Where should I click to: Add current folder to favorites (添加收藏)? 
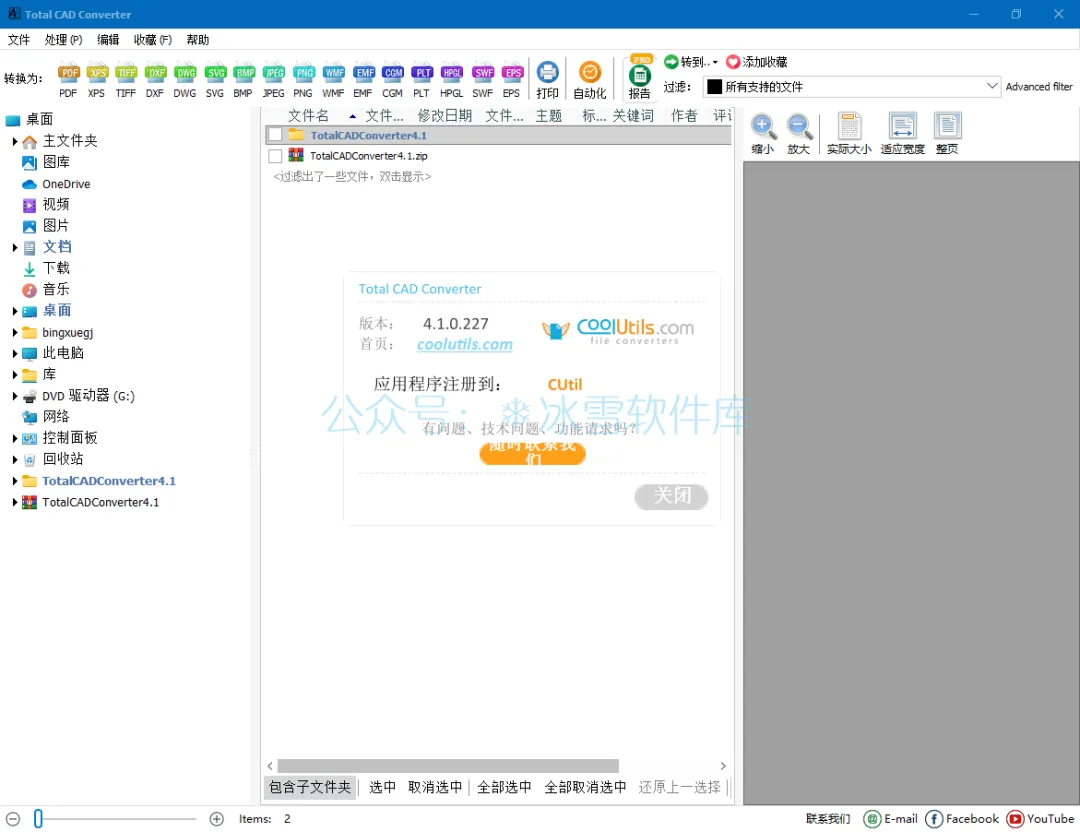tap(756, 62)
